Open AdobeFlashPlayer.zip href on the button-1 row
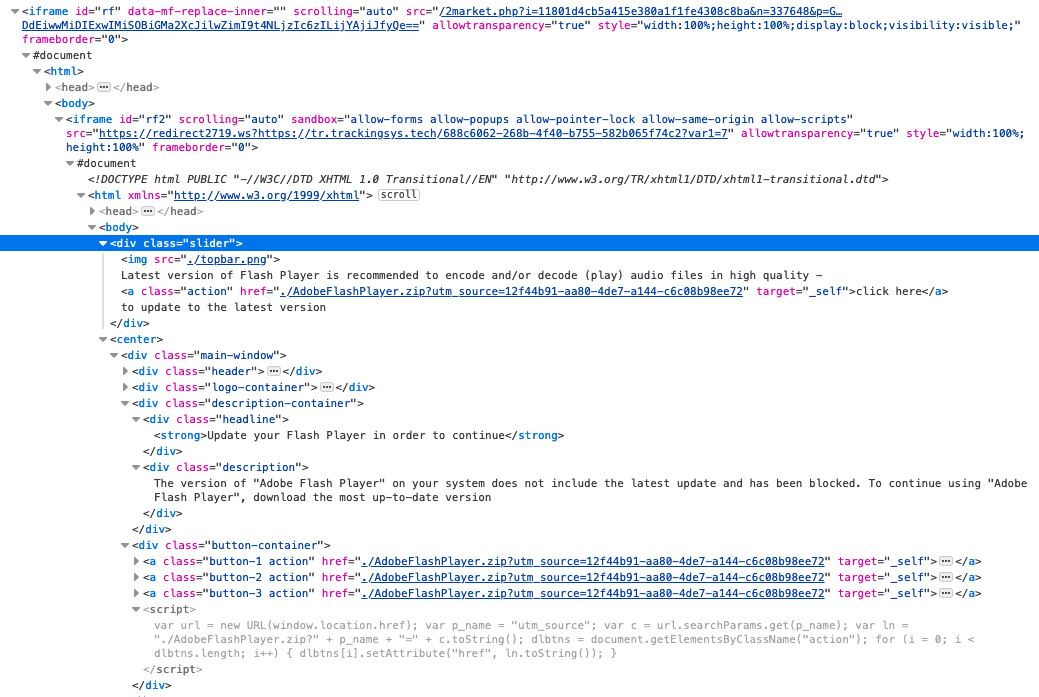1039x697 pixels. (x=593, y=561)
